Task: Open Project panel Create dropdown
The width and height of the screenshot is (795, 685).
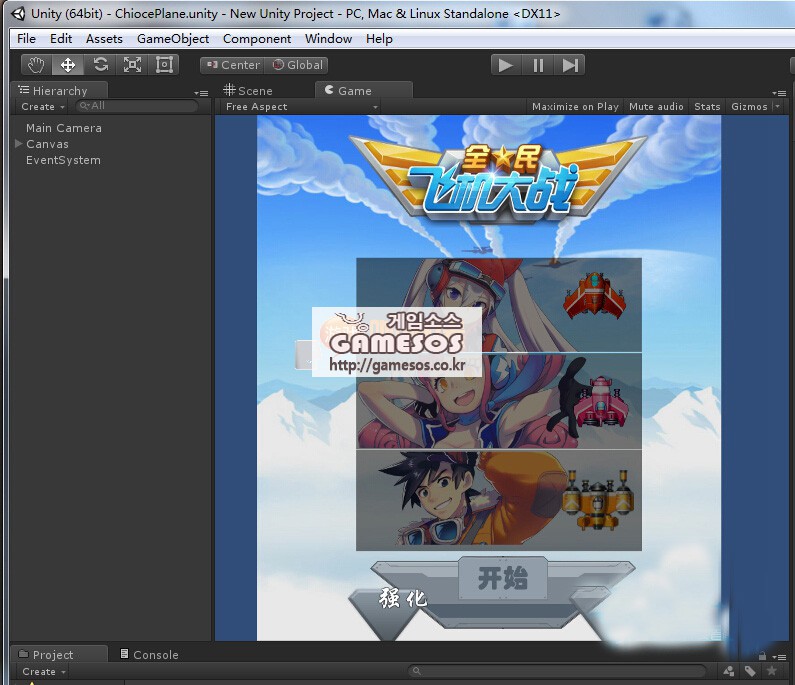Action: (44, 671)
